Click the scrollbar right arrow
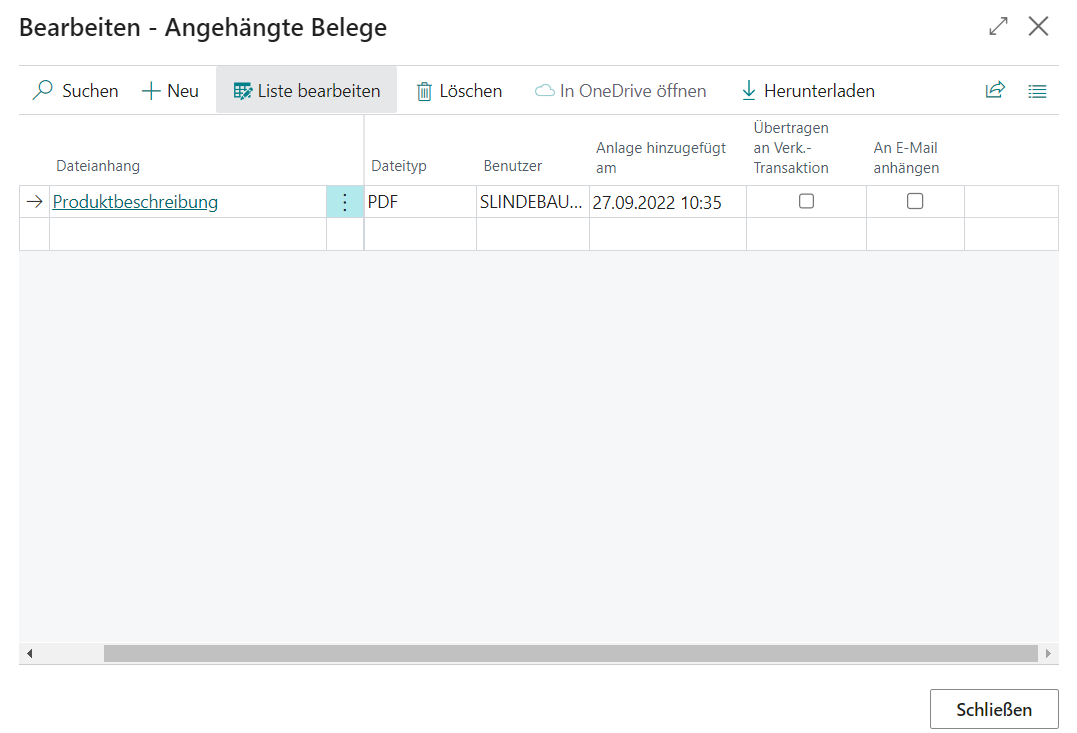Screen dimensions: 1077x733 coord(1048,653)
